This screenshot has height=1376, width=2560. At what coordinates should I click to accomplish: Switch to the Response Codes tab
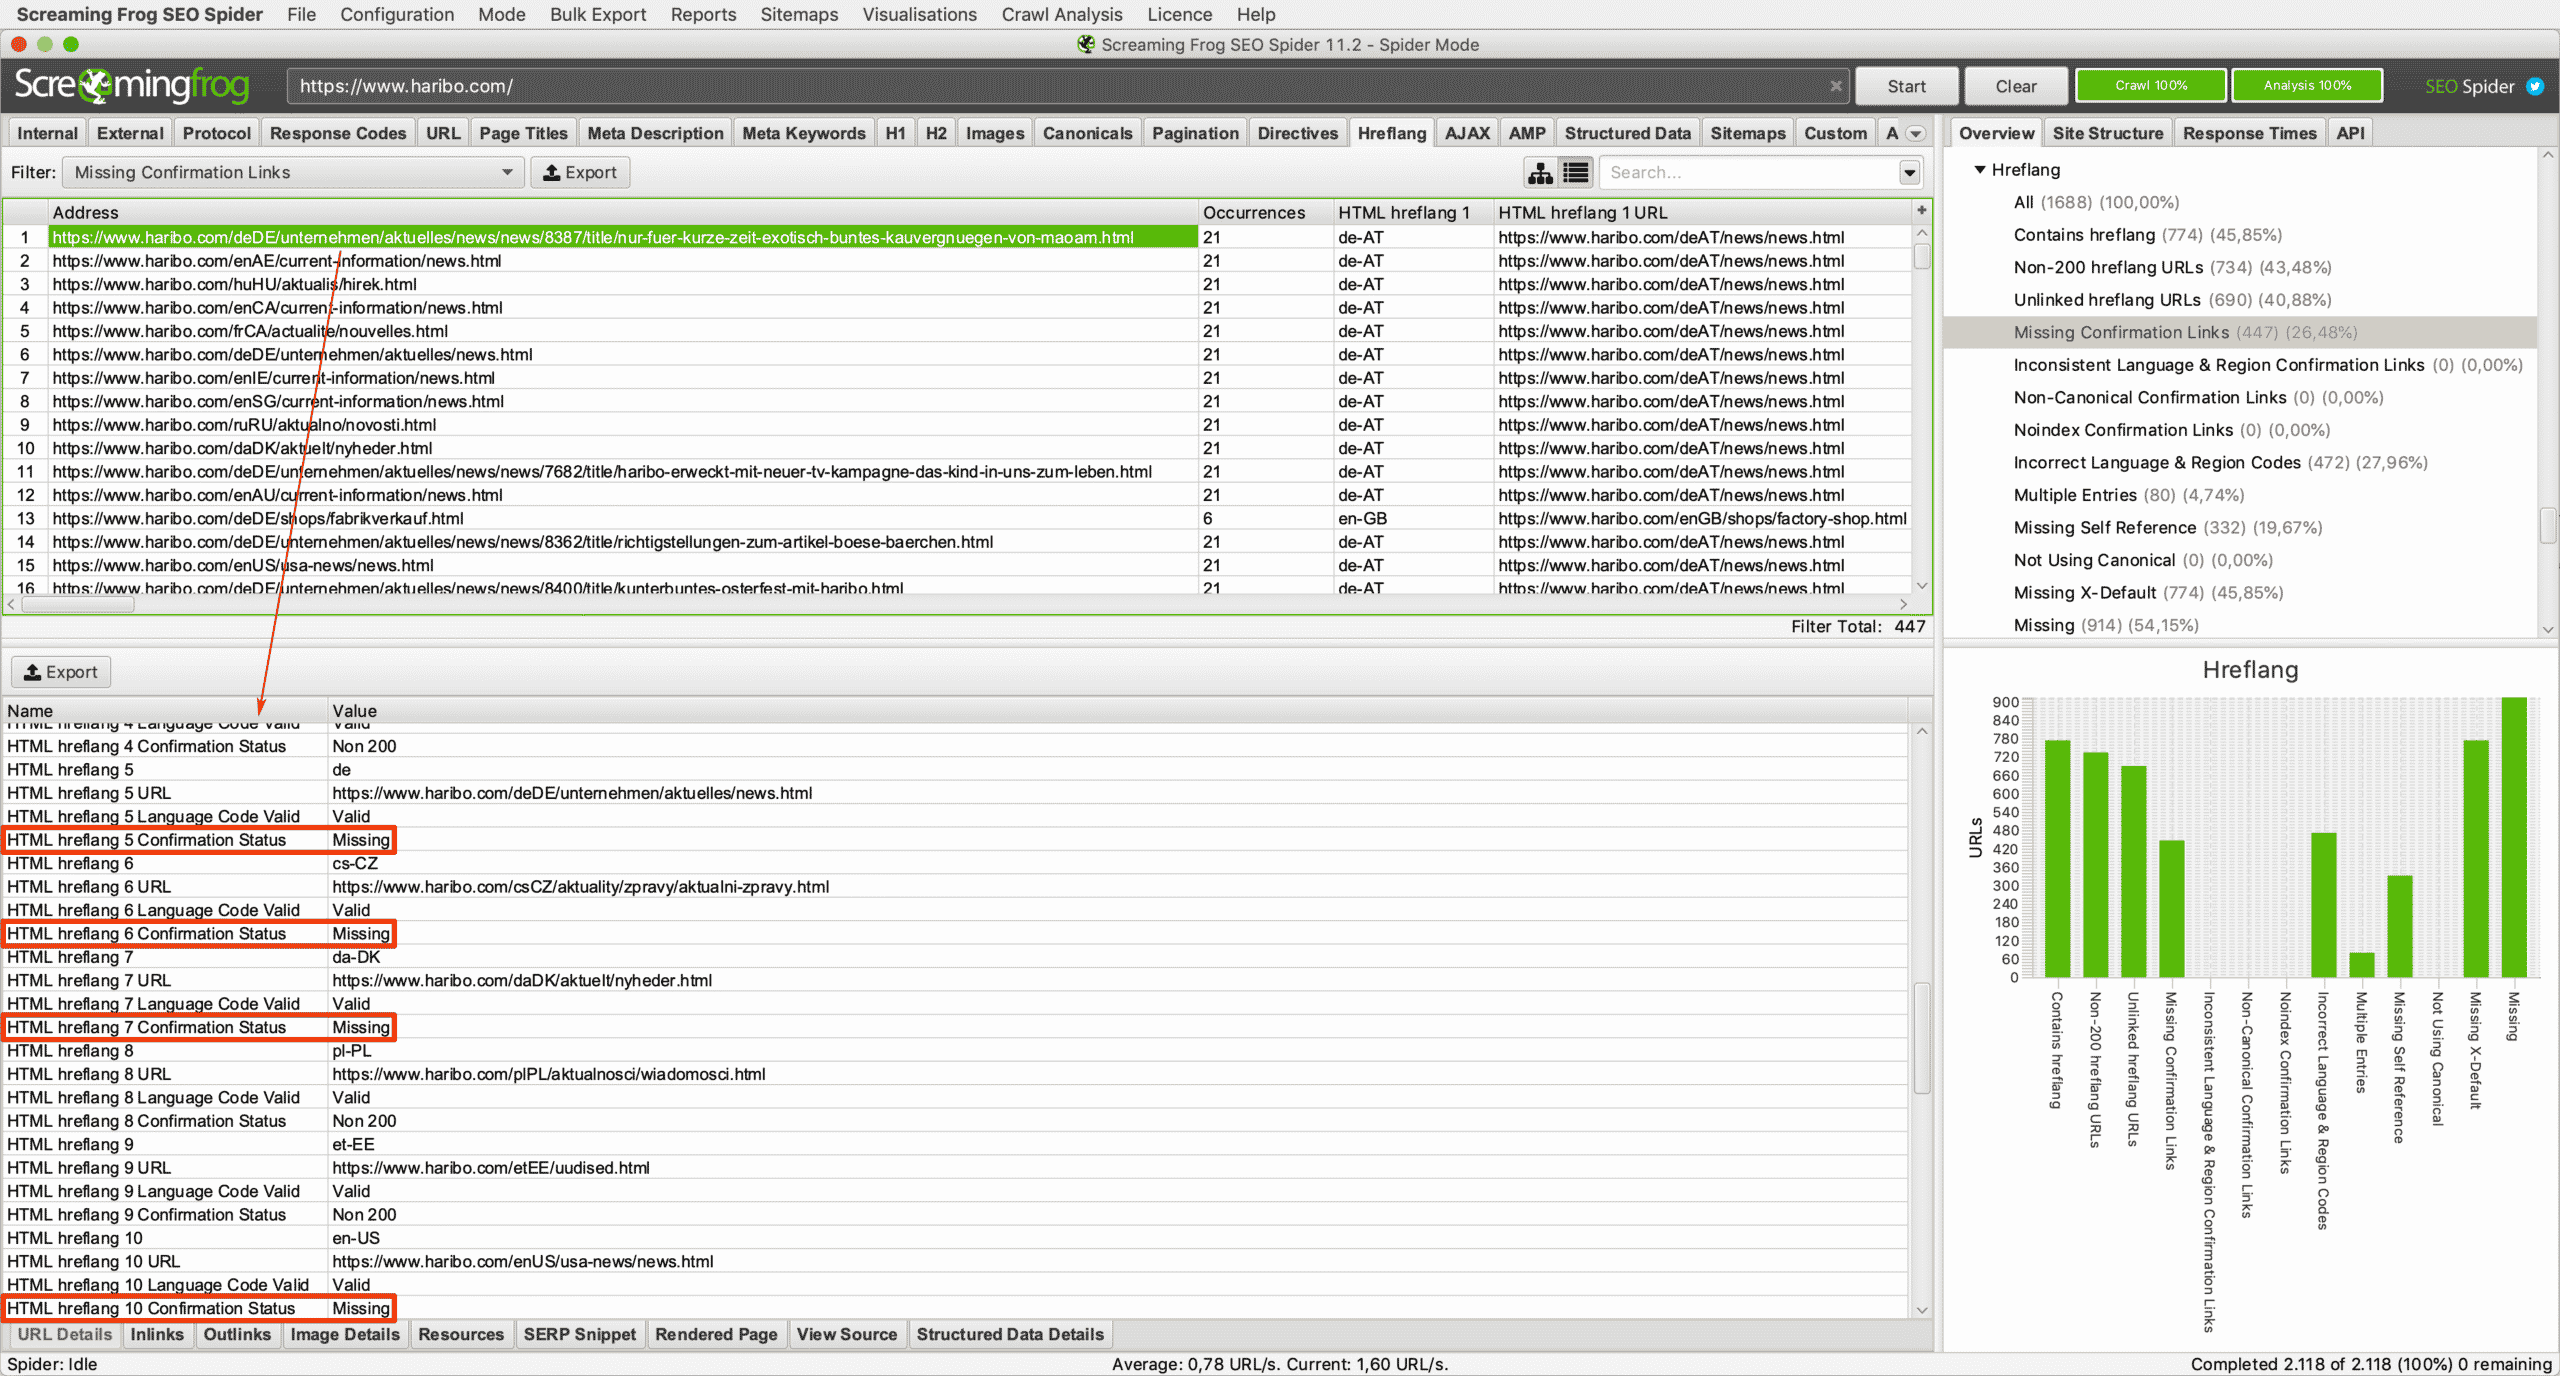click(338, 133)
